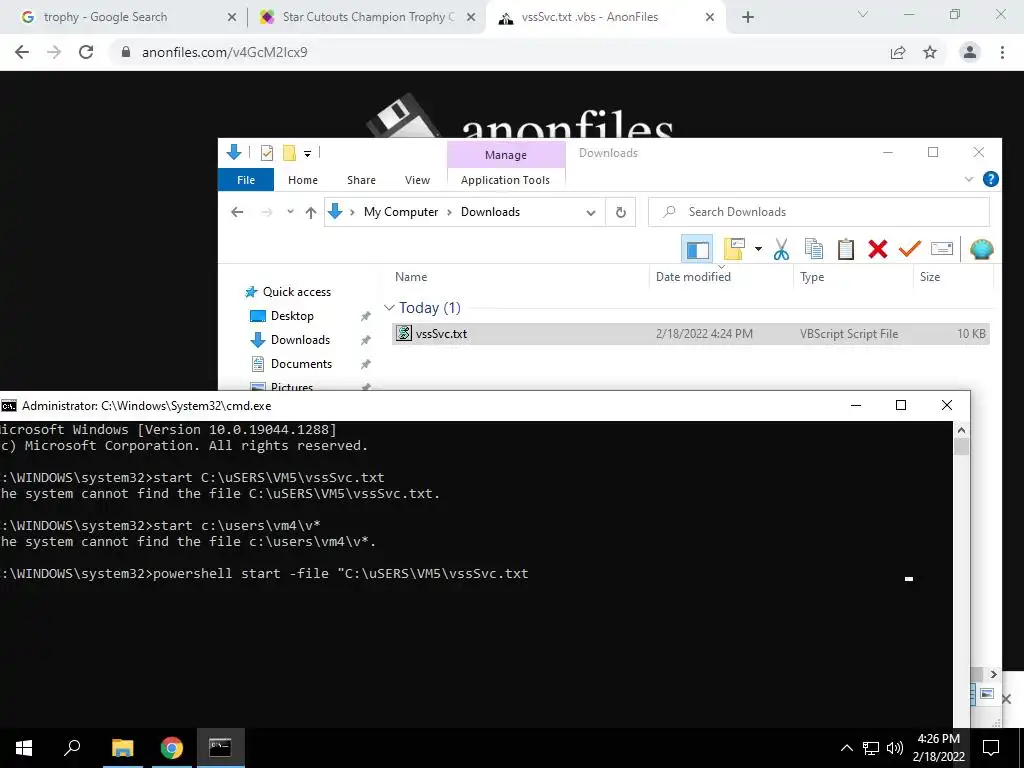The height and width of the screenshot is (768, 1024).
Task: Open Chrome profile avatar
Action: click(970, 52)
